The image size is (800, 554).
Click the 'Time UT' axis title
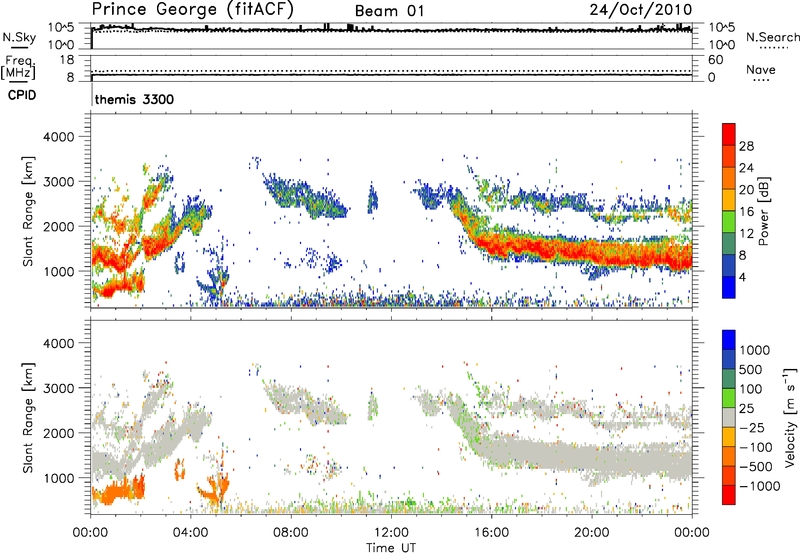pos(391,547)
